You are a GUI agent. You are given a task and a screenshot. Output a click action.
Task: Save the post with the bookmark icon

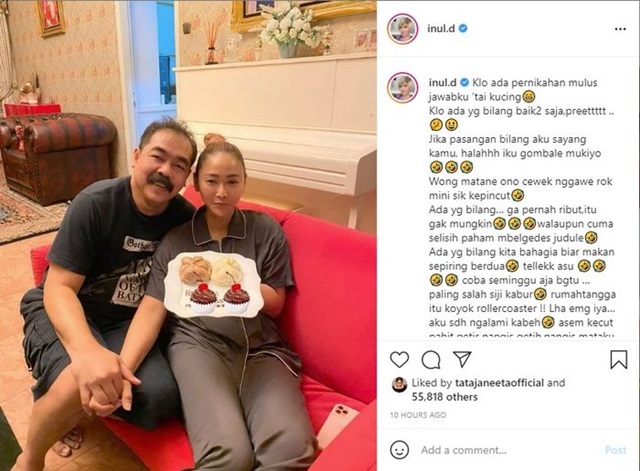click(x=619, y=360)
